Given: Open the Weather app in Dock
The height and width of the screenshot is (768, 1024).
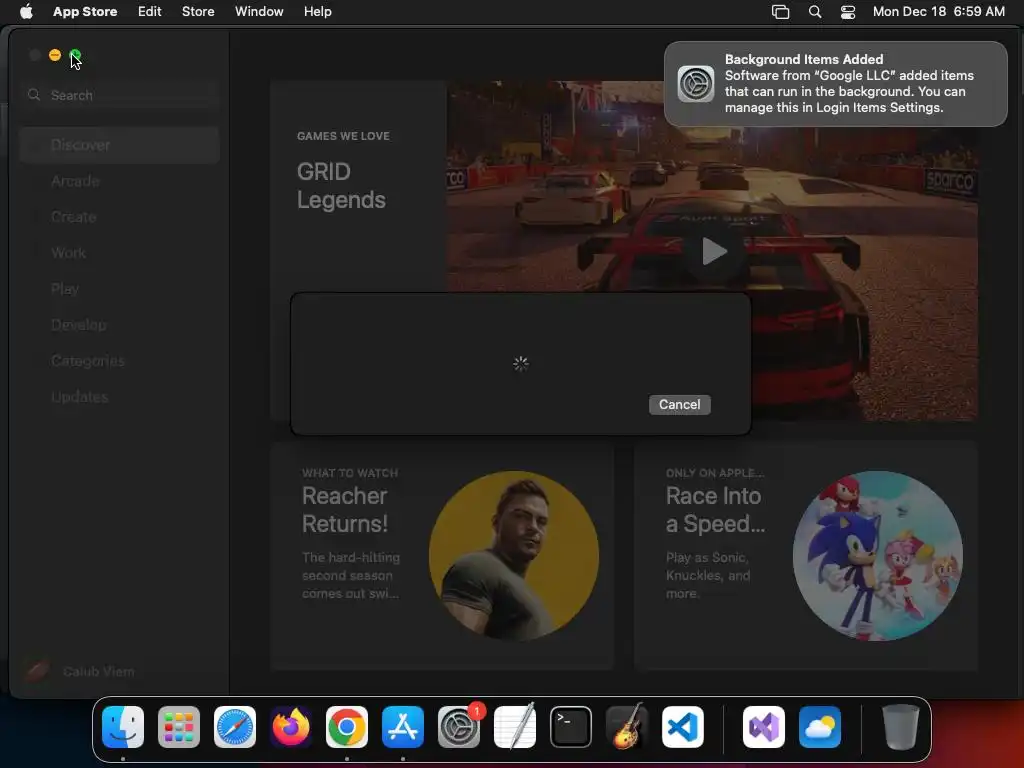Looking at the screenshot, I should pyautogui.click(x=820, y=727).
